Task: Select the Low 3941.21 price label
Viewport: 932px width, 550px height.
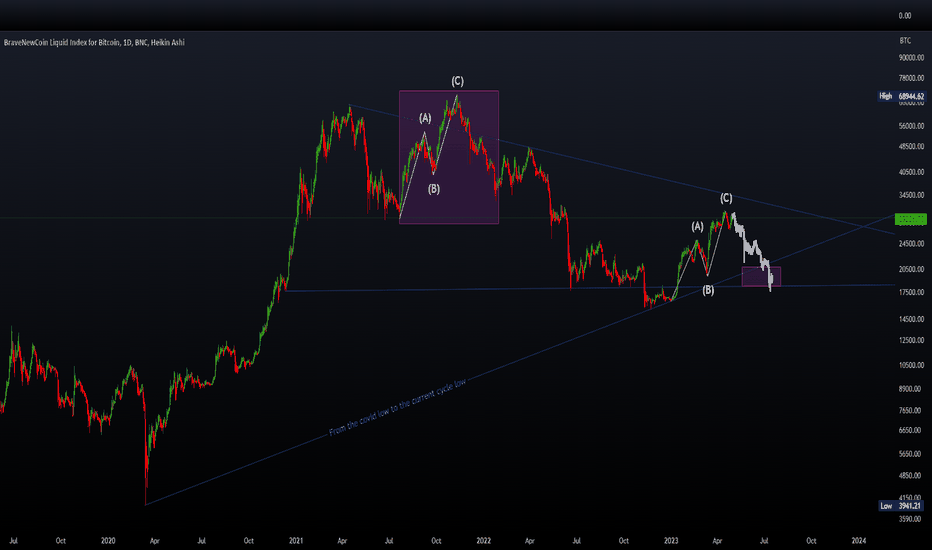Action: click(902, 505)
